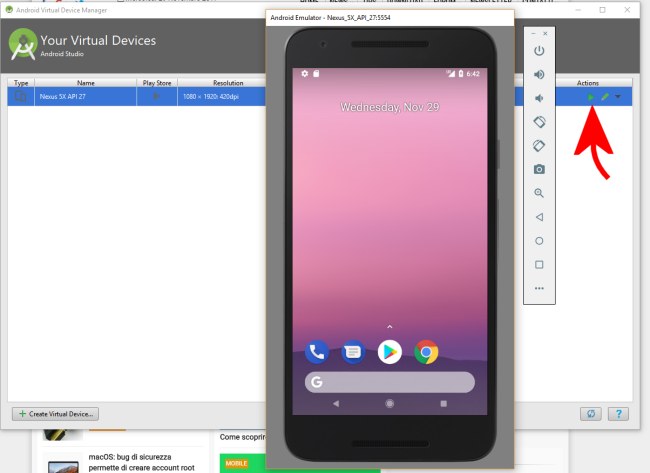650x473 pixels.
Task: Click the Actions column header
Action: (587, 83)
